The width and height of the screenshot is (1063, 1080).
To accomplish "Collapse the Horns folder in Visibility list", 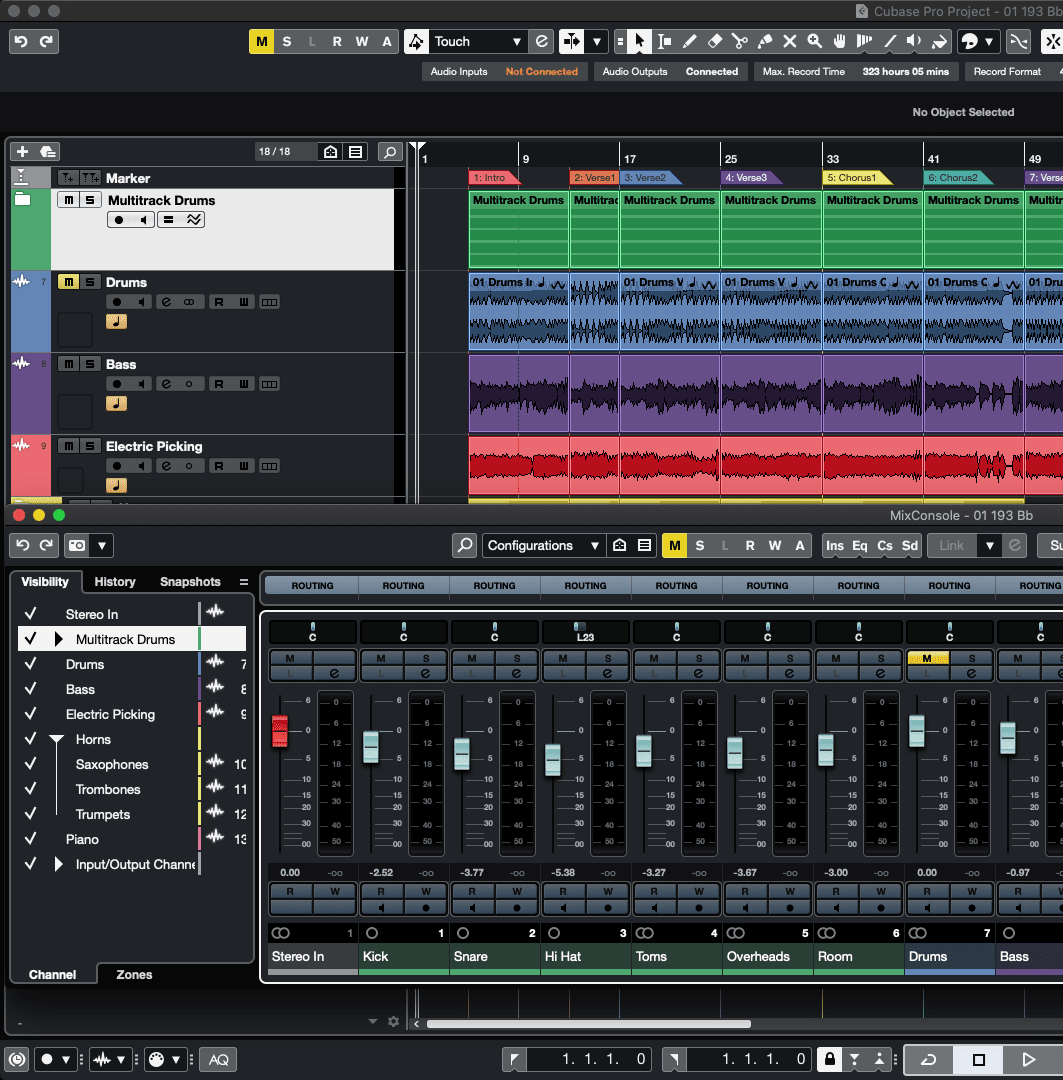I will (x=57, y=739).
